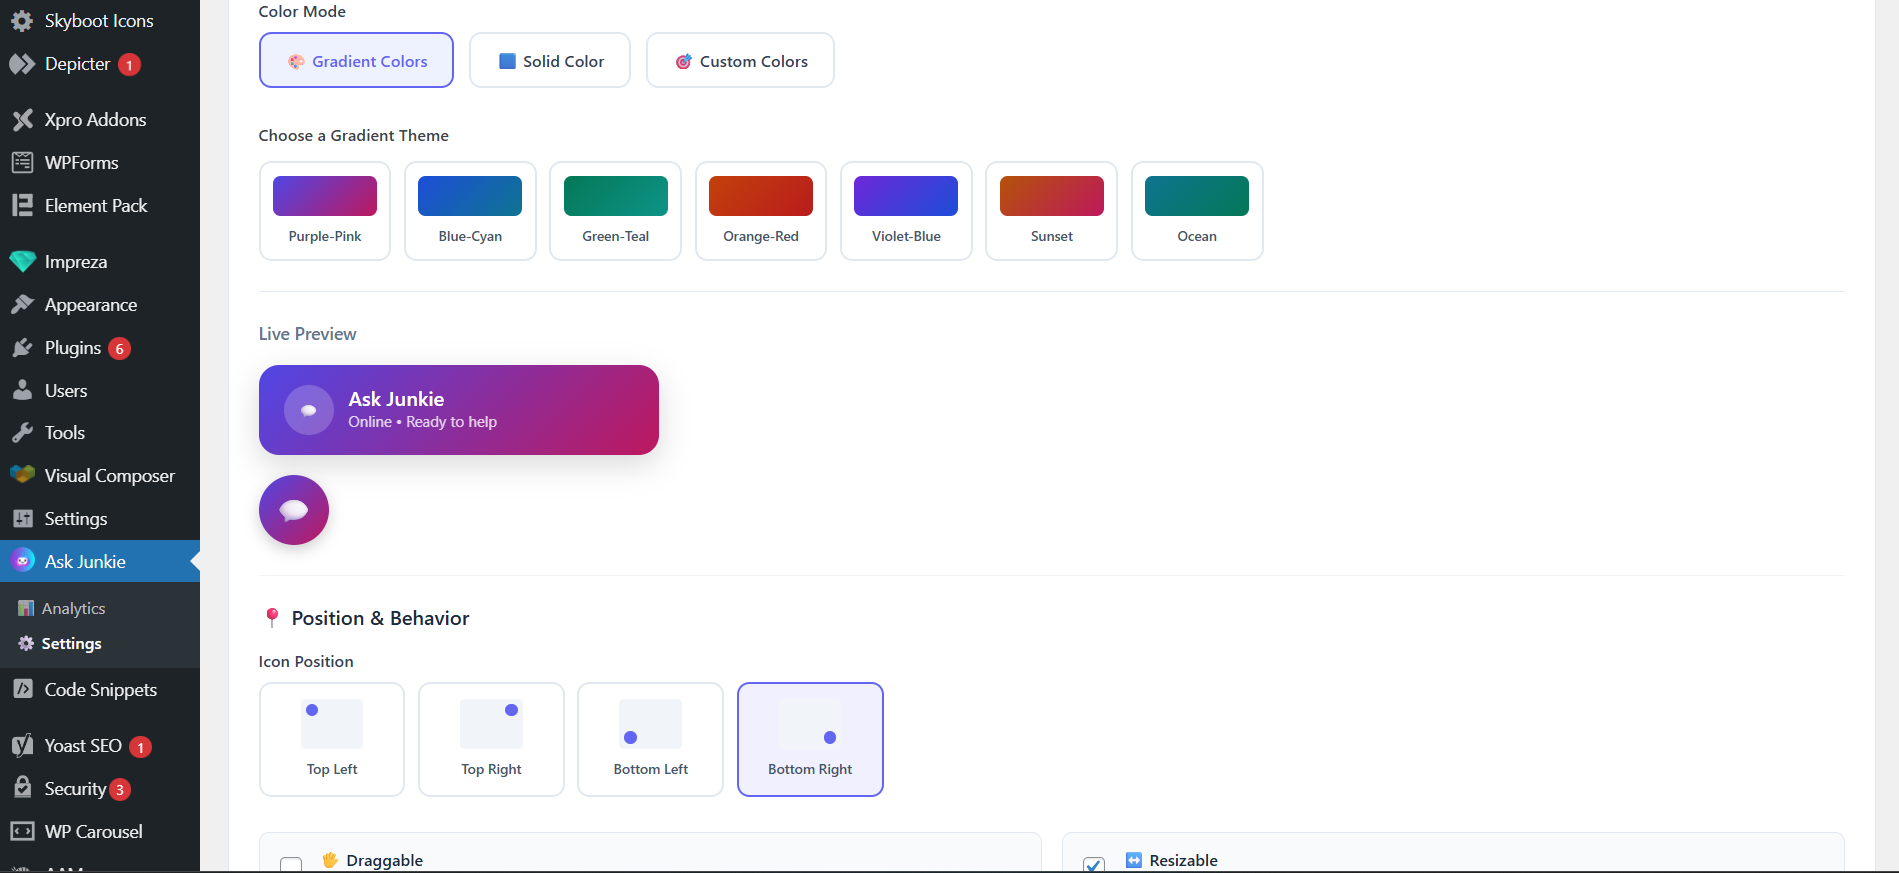The height and width of the screenshot is (873, 1899).
Task: Click the Xpro Addons icon
Action: [22, 120]
